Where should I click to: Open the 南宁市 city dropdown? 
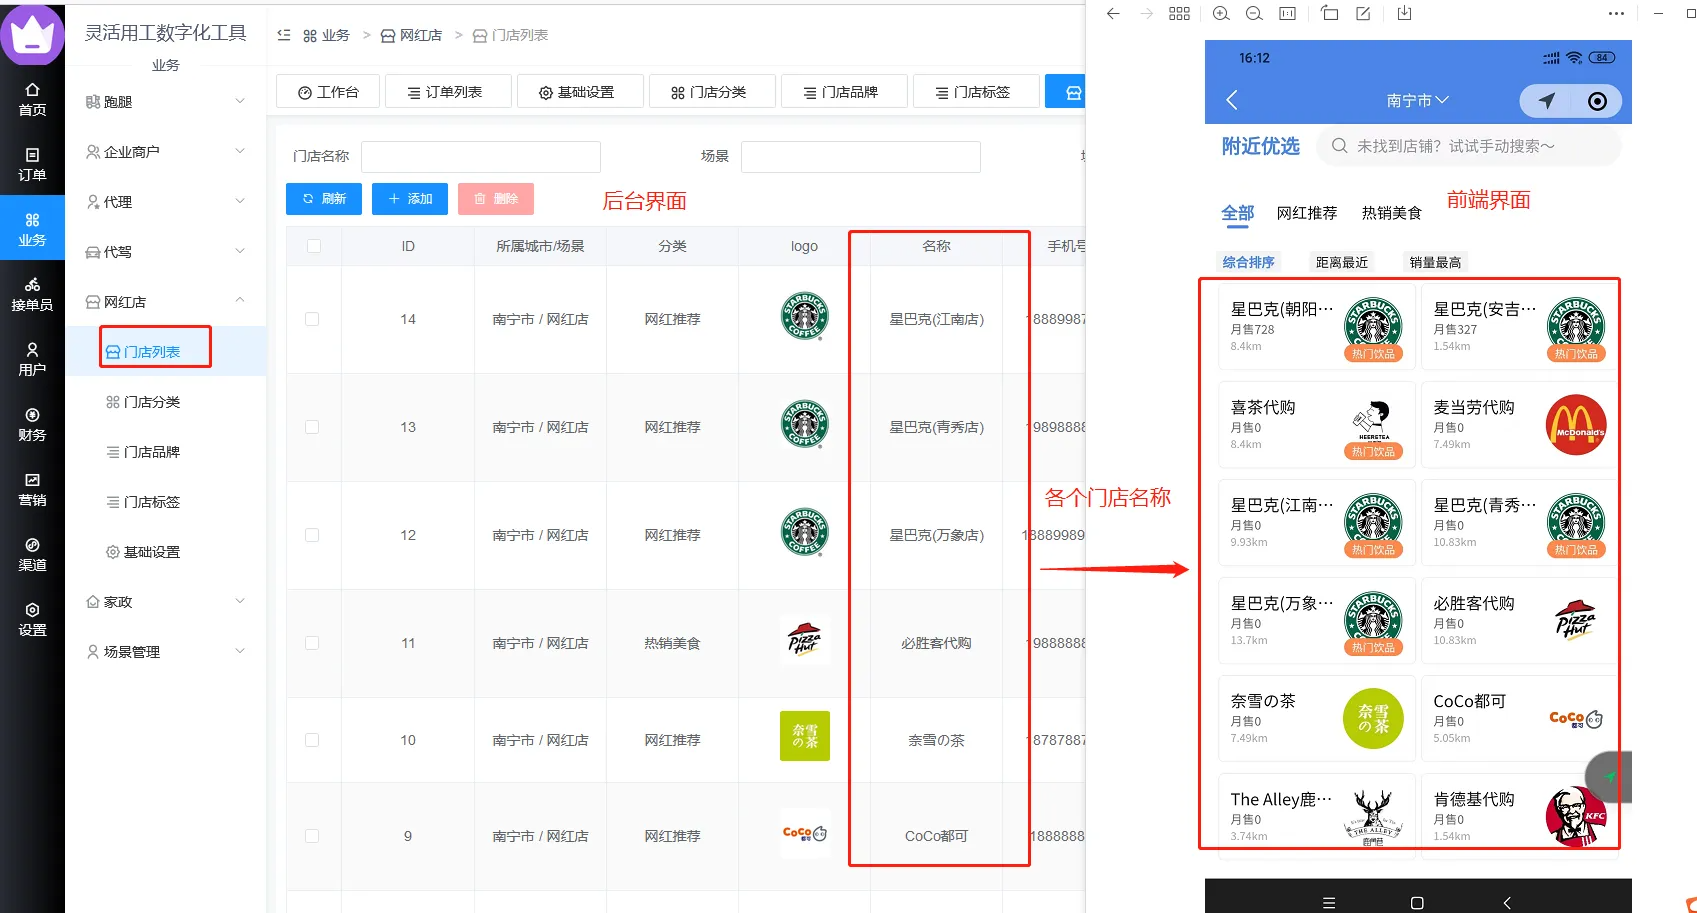click(x=1417, y=100)
